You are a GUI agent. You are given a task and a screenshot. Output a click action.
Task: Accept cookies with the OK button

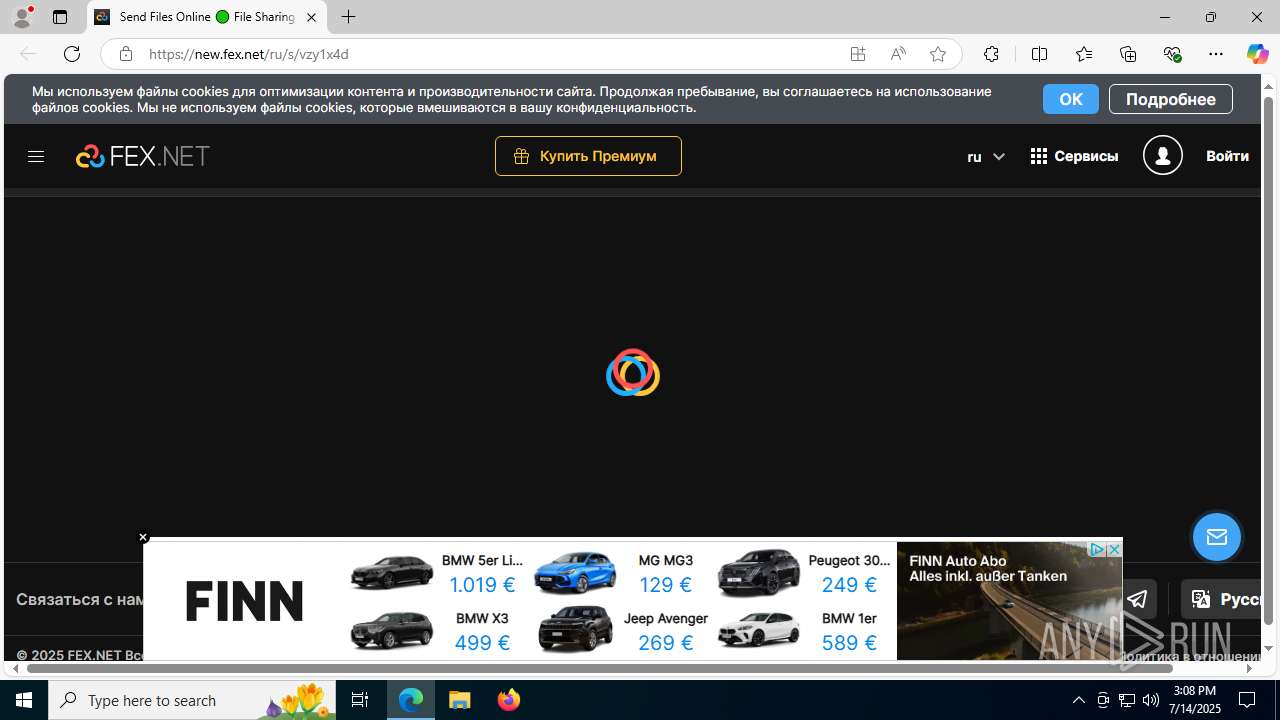click(1070, 99)
